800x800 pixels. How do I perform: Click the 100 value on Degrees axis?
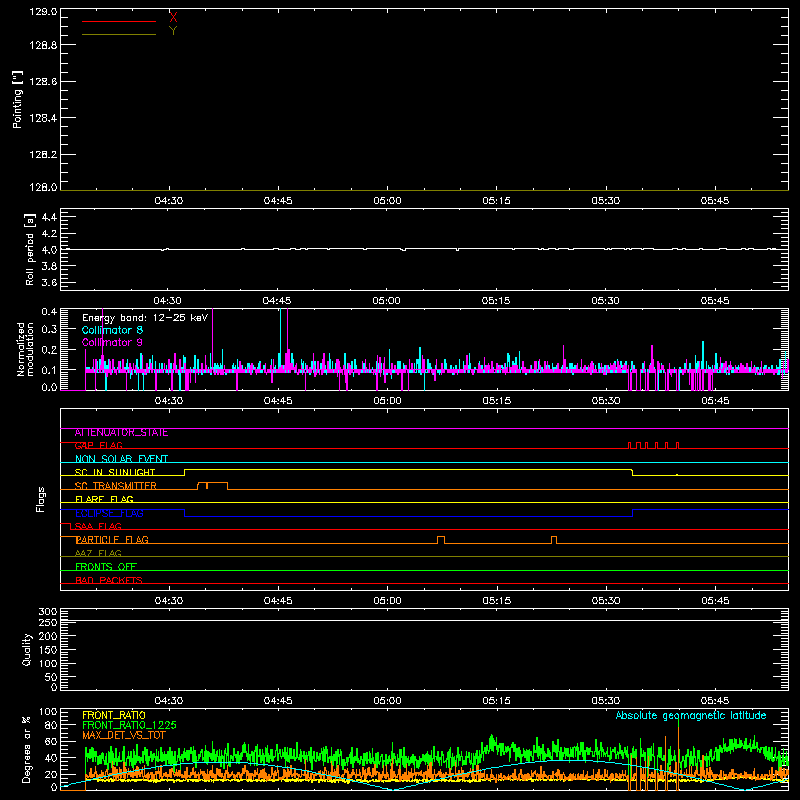coord(48,712)
